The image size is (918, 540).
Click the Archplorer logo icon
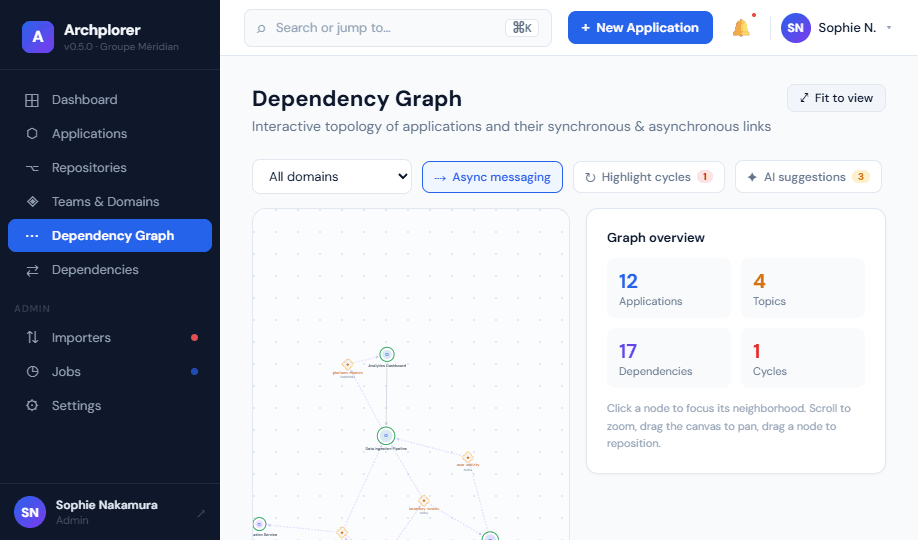coord(37,37)
